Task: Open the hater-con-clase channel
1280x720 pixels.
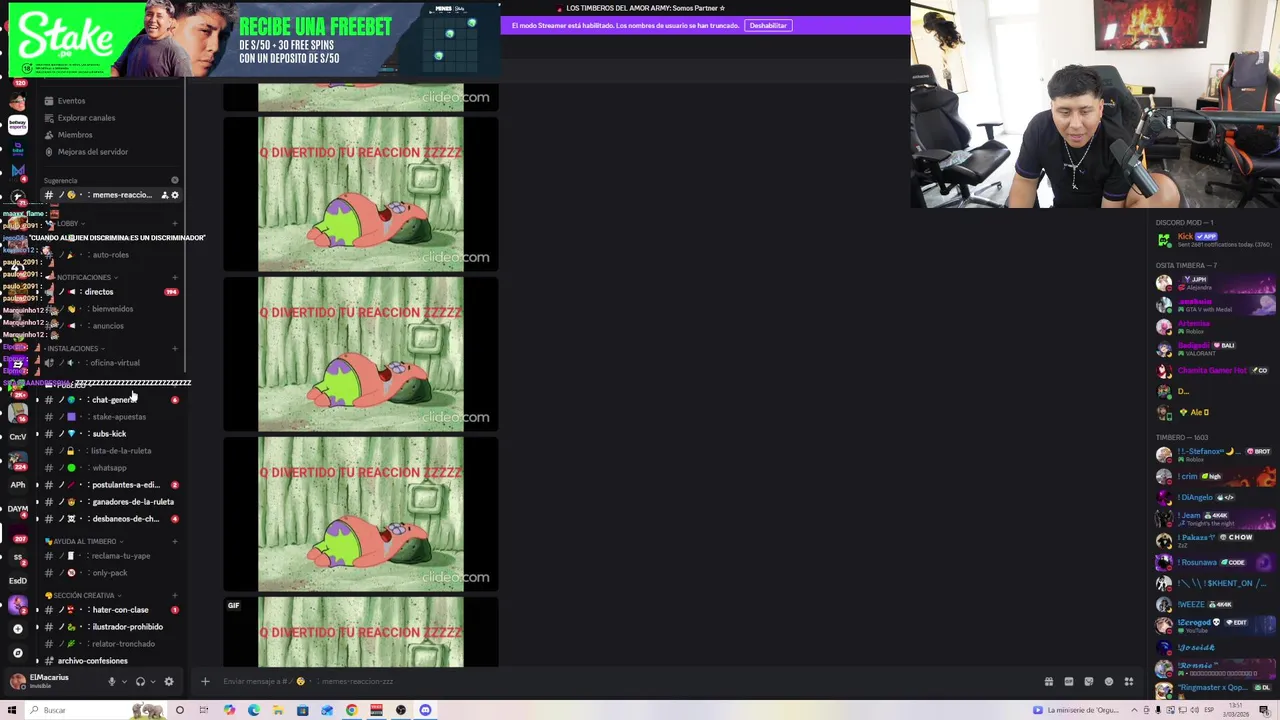Action: point(110,610)
